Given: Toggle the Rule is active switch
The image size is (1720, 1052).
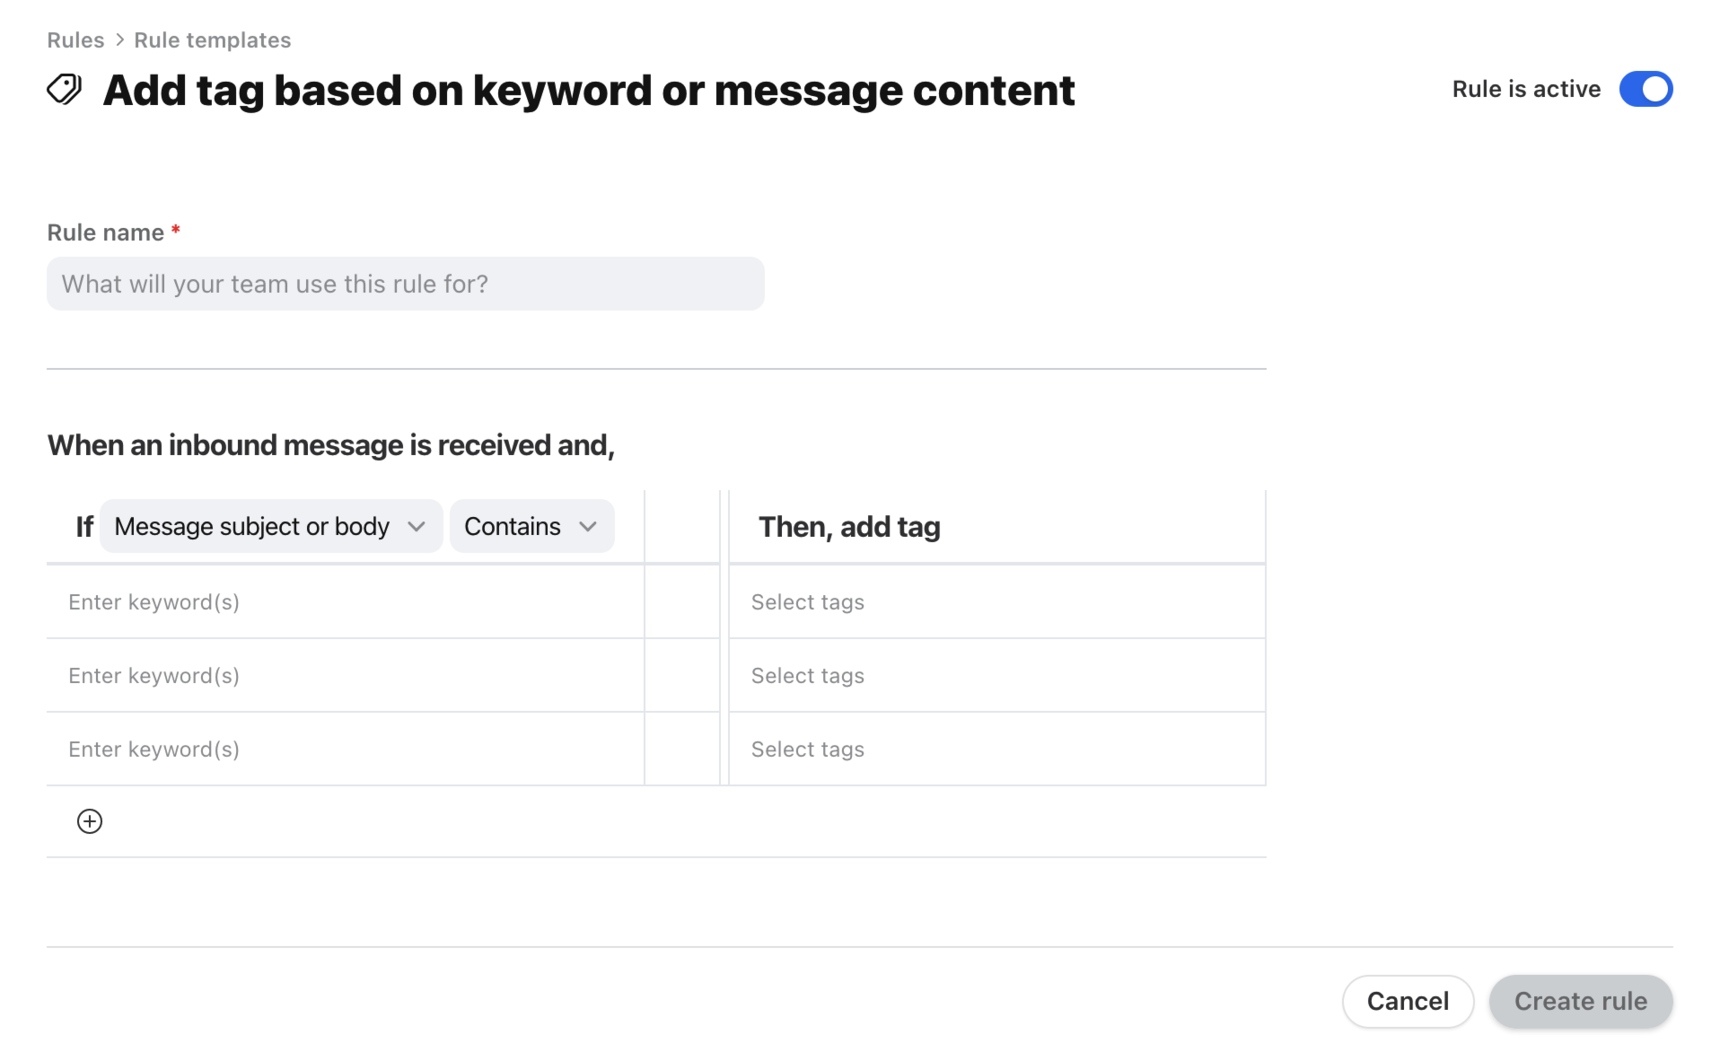Looking at the screenshot, I should click(x=1645, y=89).
